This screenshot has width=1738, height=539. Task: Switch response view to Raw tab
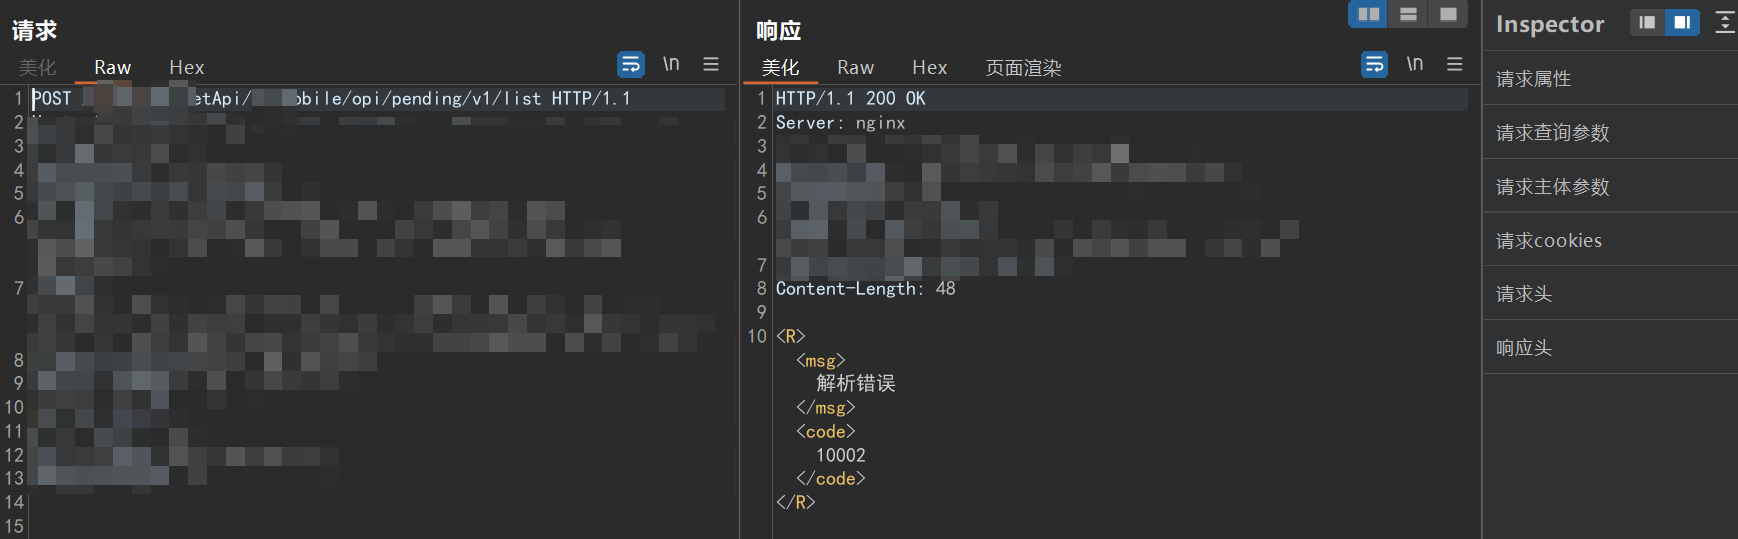tap(855, 67)
